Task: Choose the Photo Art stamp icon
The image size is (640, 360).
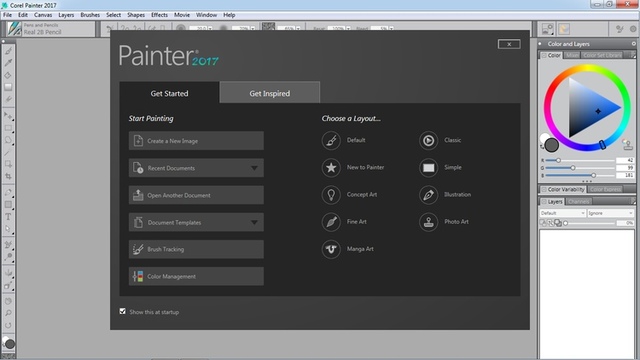Action: (428, 222)
